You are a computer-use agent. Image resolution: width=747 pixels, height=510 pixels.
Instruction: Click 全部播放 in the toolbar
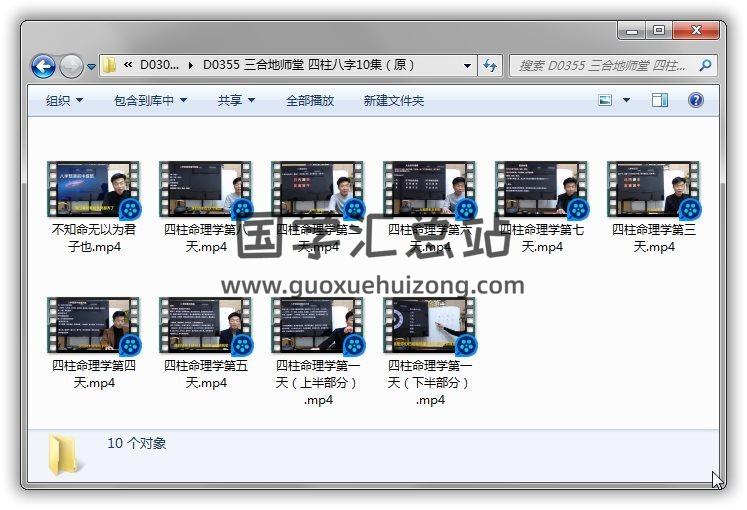(310, 100)
